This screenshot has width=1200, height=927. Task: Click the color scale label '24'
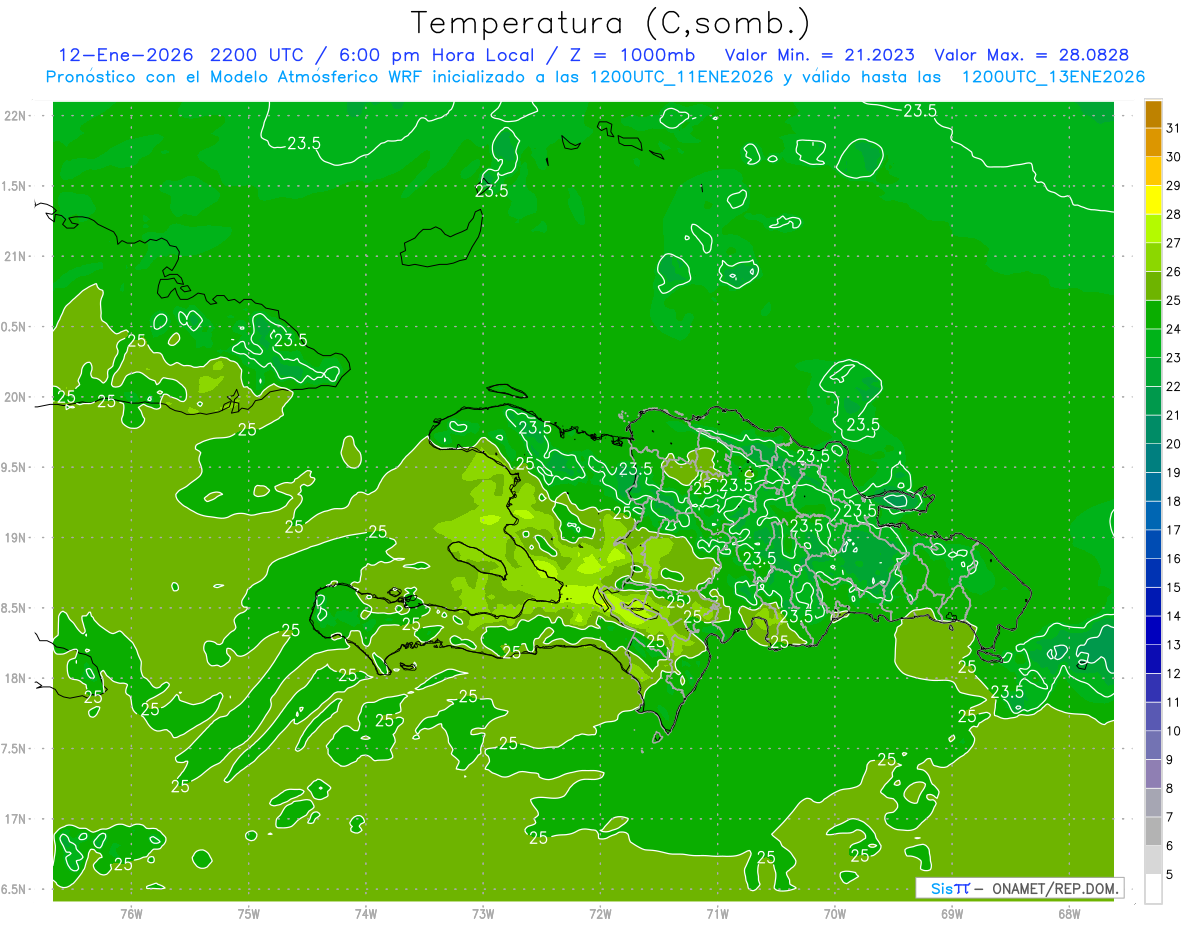1173,329
